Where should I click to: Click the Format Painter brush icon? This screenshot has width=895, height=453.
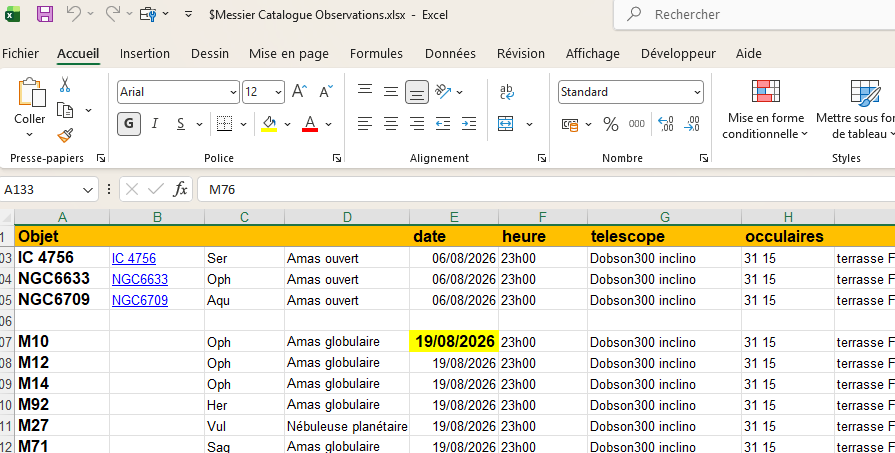pyautogui.click(x=65, y=136)
